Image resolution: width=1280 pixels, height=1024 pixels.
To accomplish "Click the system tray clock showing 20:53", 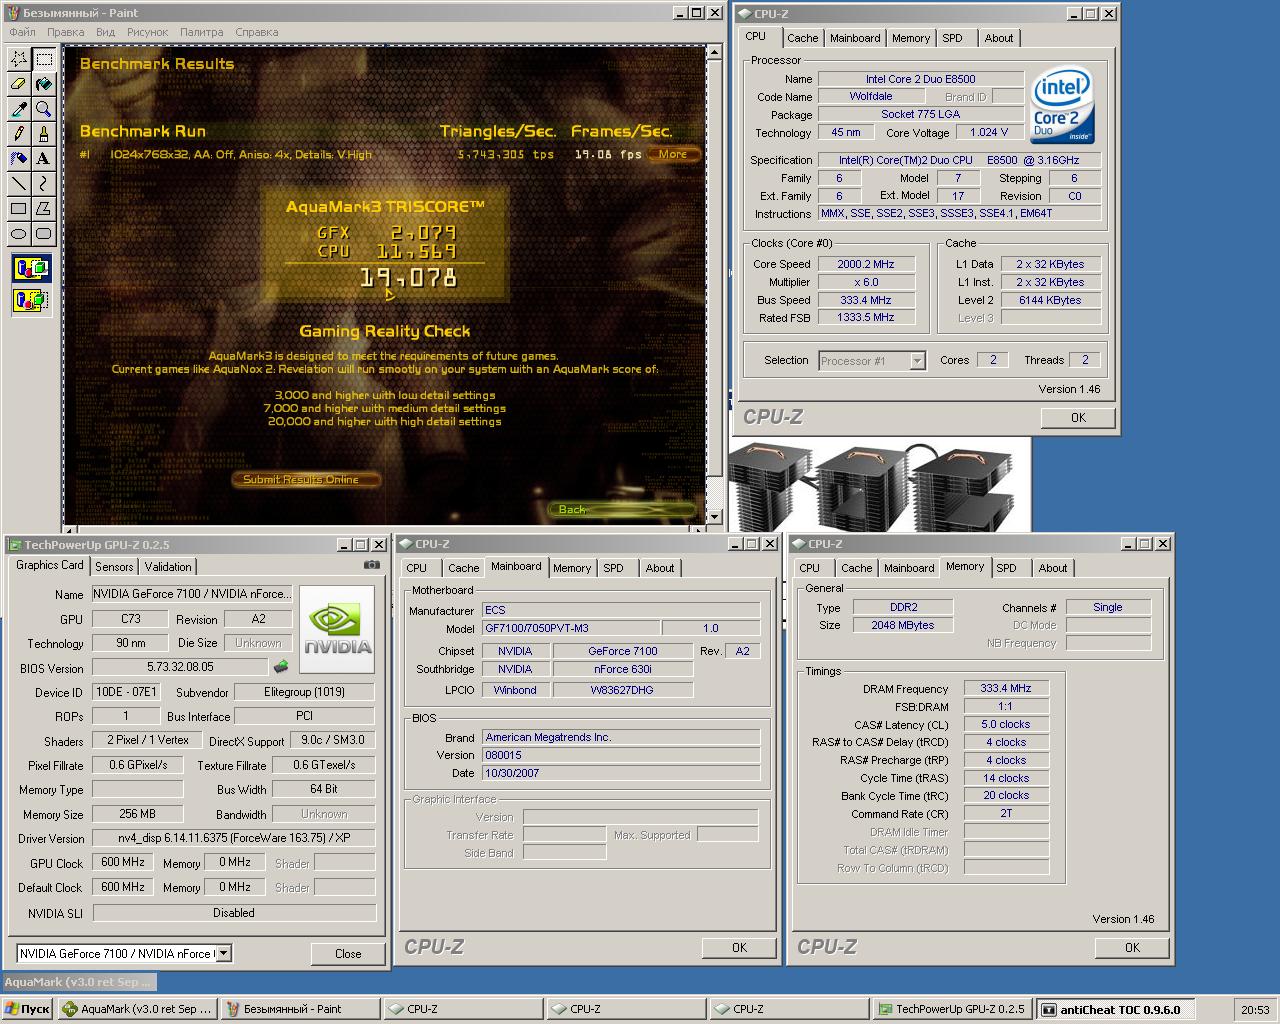I will 1255,1010.
